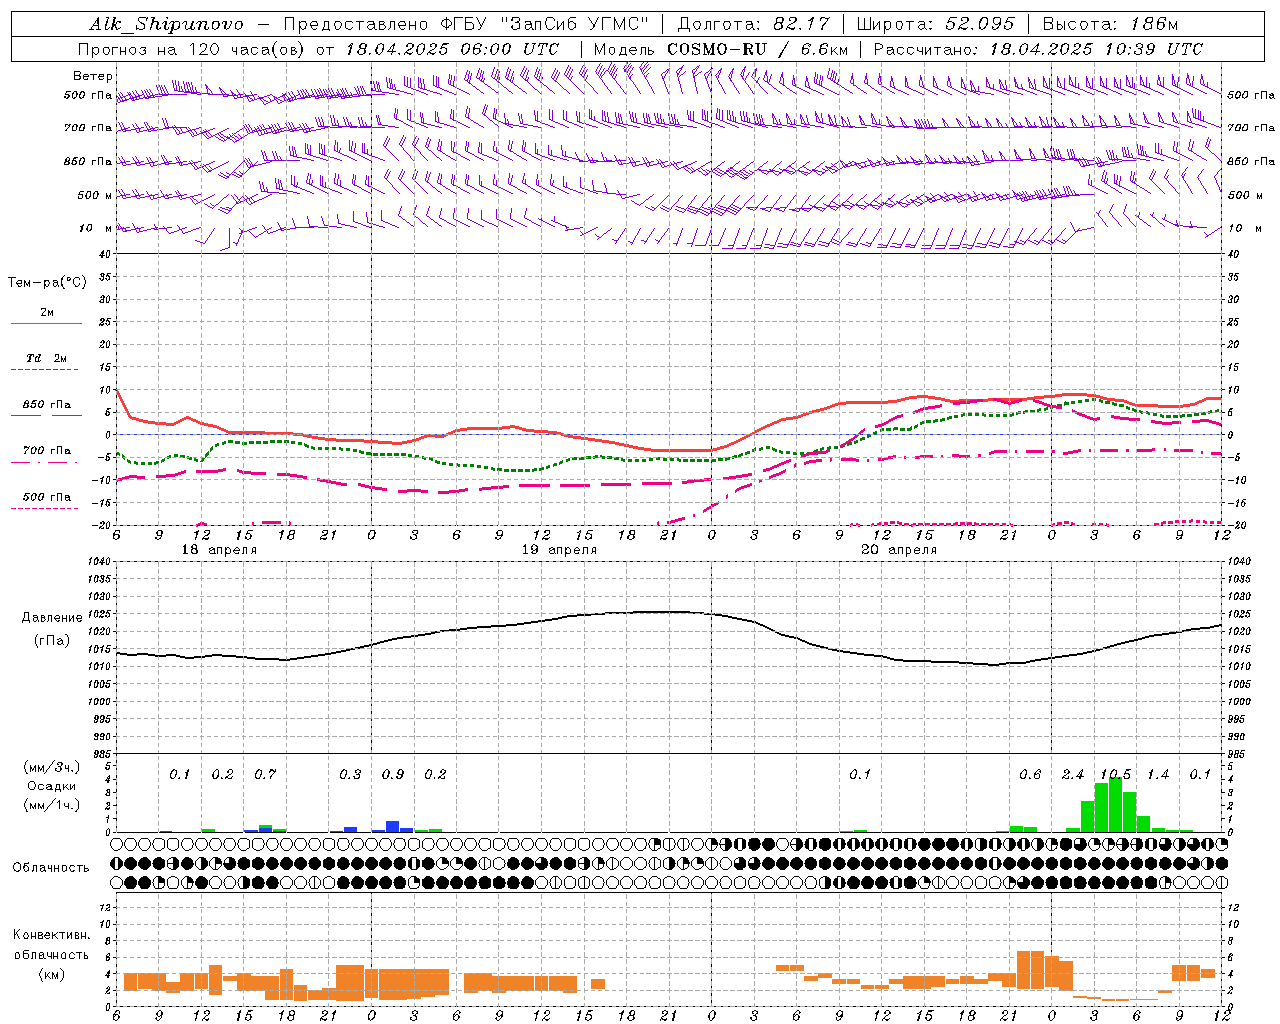Image resolution: width=1280 pixels, height=1024 pixels.
Task: Click the "COSMO-RU / 6.6км" model label
Action: [x=758, y=49]
